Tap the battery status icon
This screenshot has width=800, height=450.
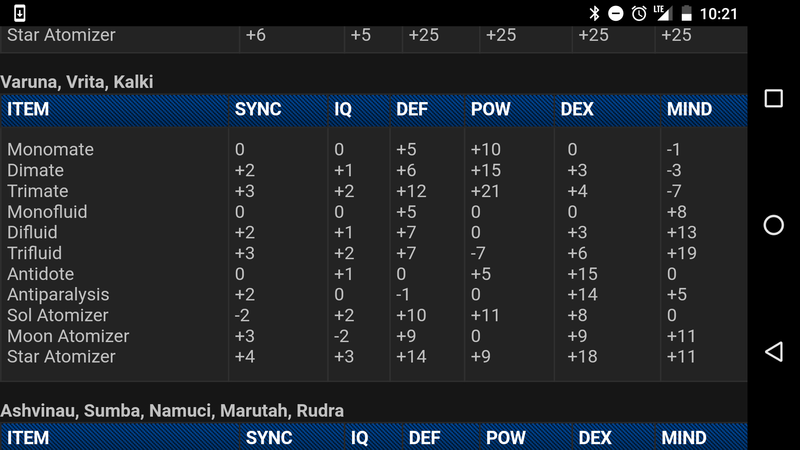(x=687, y=13)
